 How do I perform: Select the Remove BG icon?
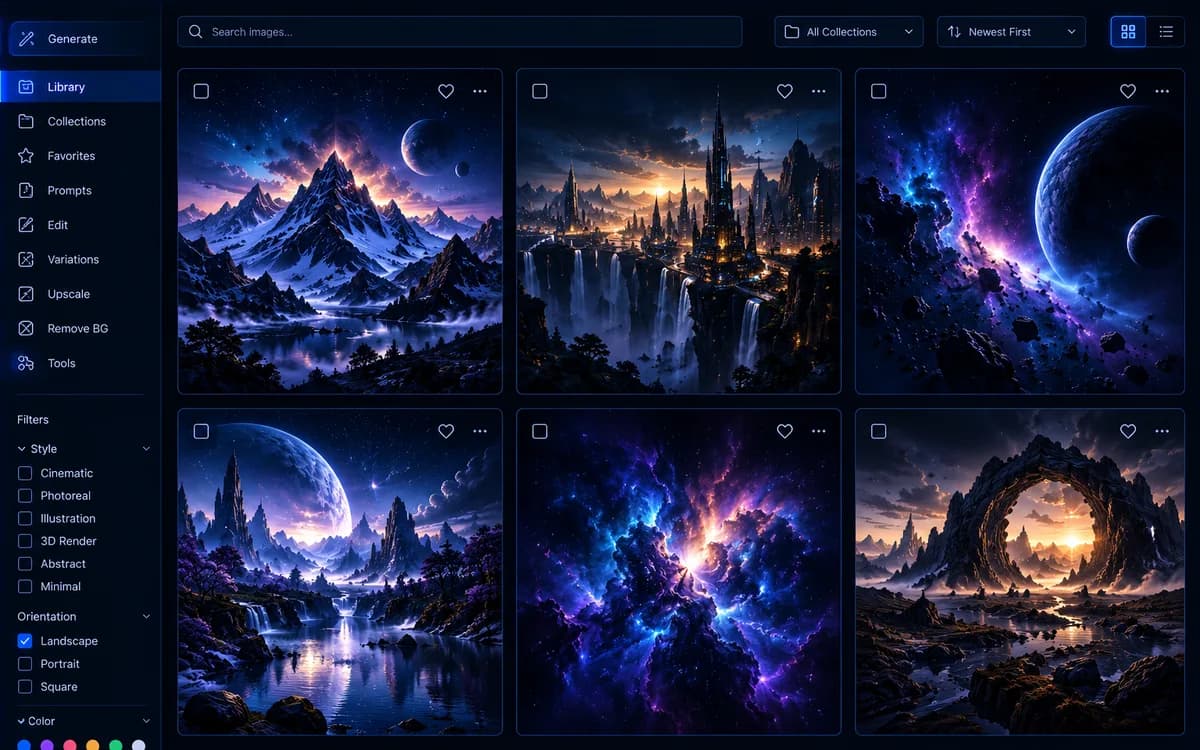tap(26, 328)
